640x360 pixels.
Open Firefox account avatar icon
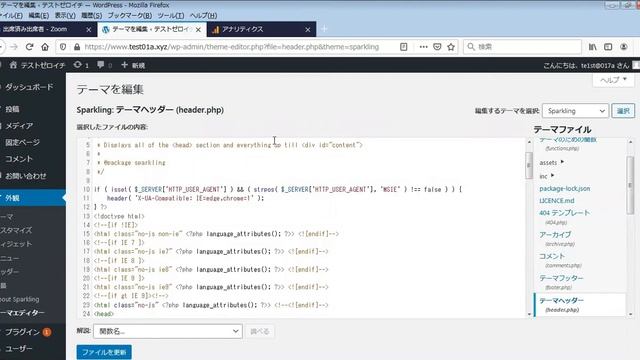[624, 47]
